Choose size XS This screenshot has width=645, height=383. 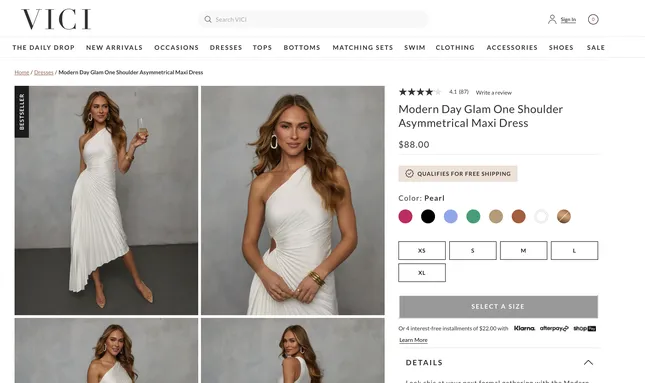422,251
